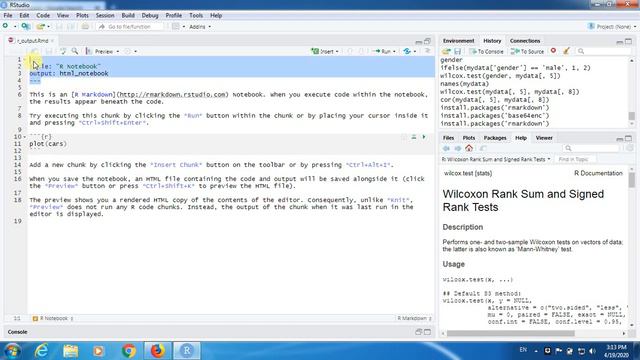Click Help pane home icon
Image resolution: width=640 pixels, height=360 pixels.
(469, 148)
